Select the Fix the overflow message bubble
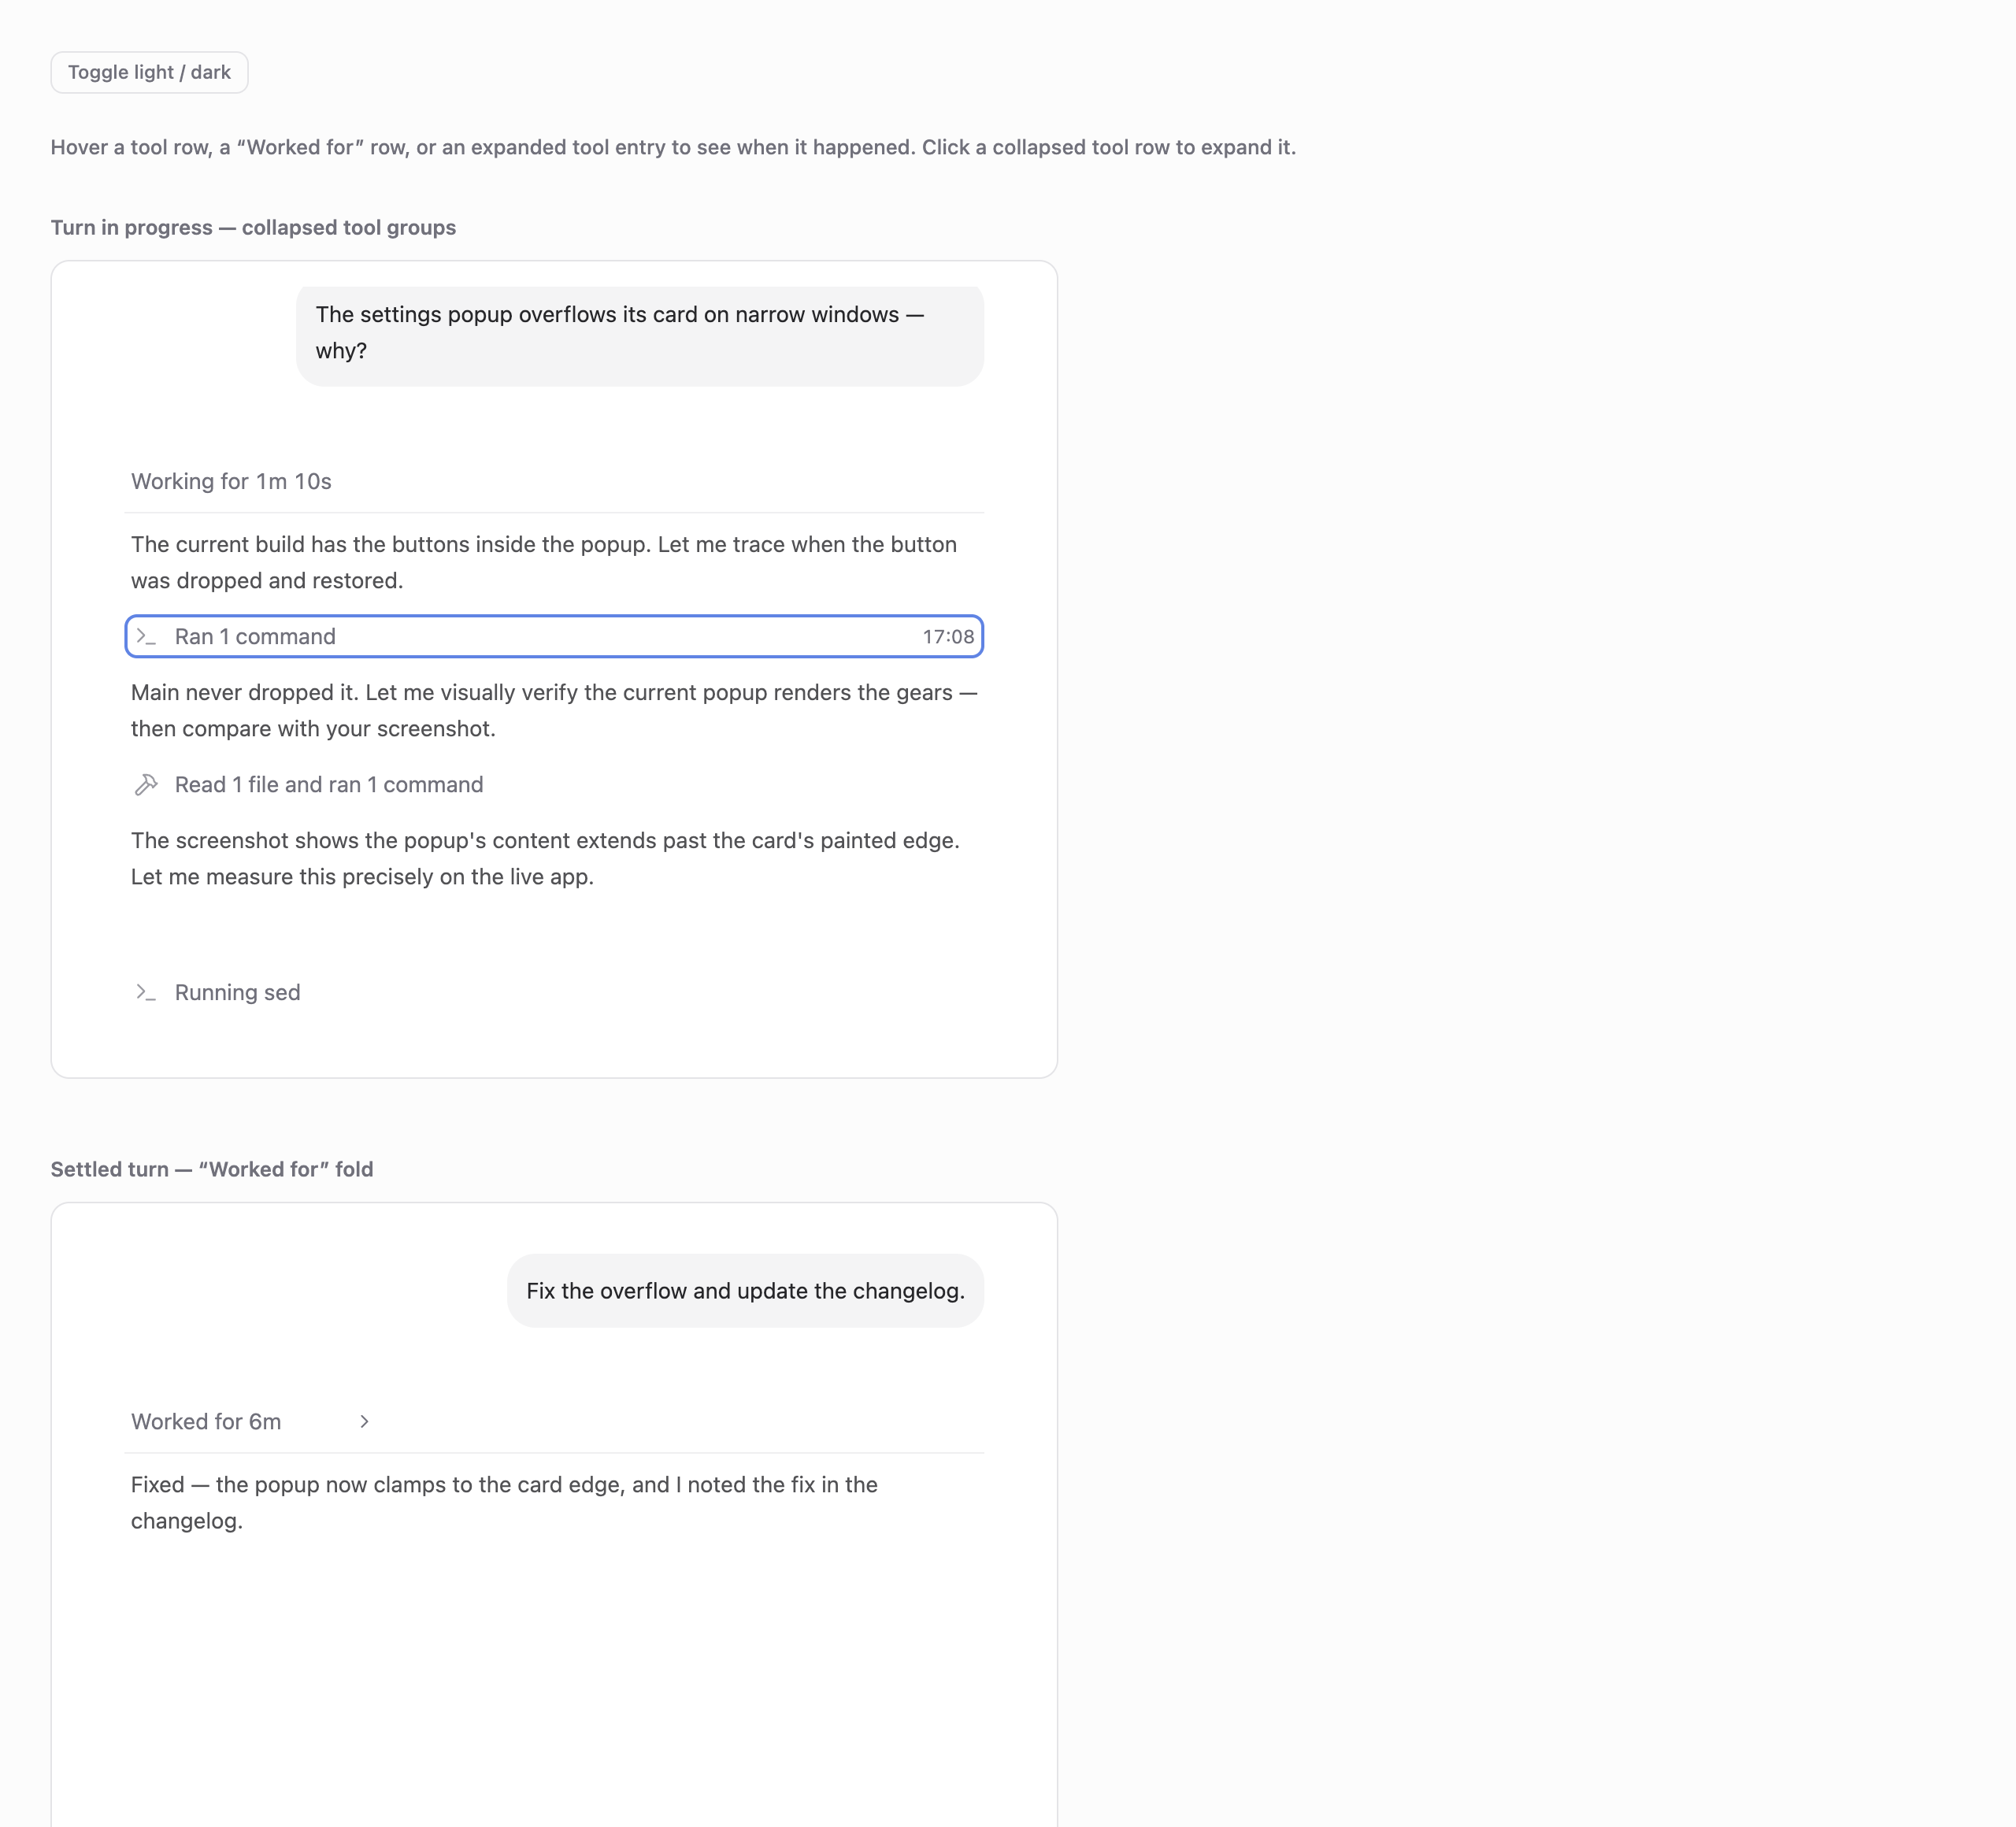 (745, 1291)
